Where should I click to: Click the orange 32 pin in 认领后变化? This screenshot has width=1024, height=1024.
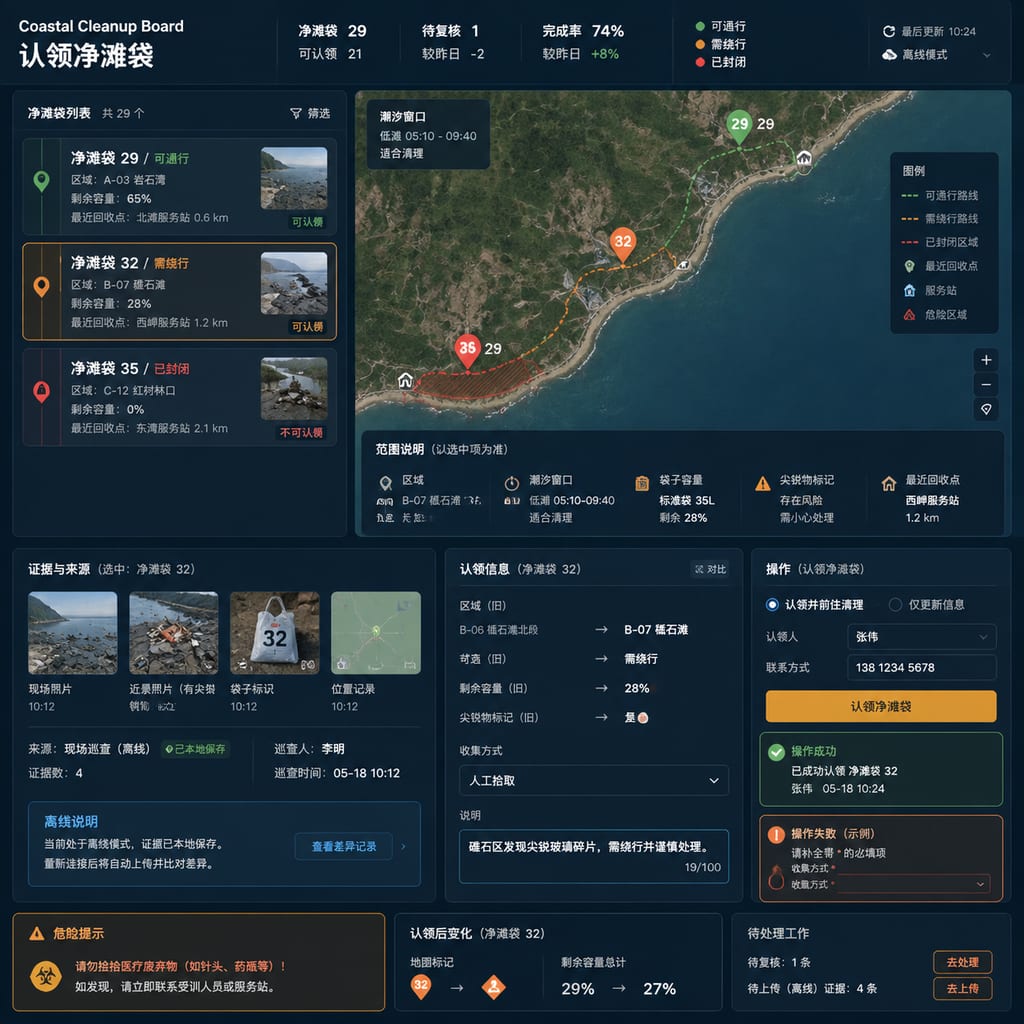[x=421, y=987]
